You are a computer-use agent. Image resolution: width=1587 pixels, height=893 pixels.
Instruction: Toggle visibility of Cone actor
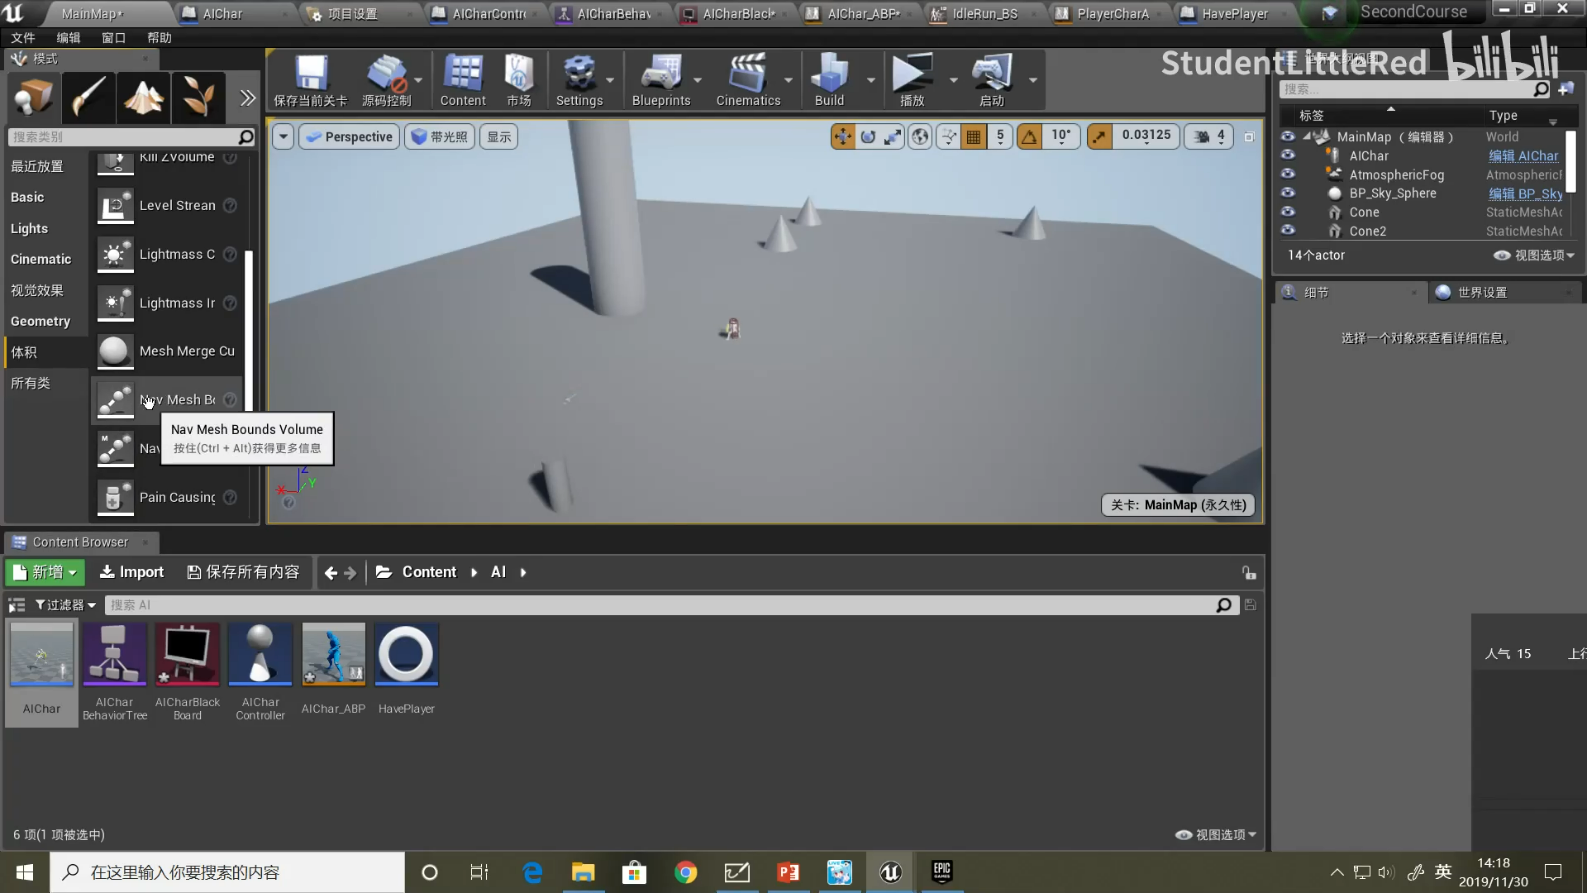pyautogui.click(x=1288, y=212)
